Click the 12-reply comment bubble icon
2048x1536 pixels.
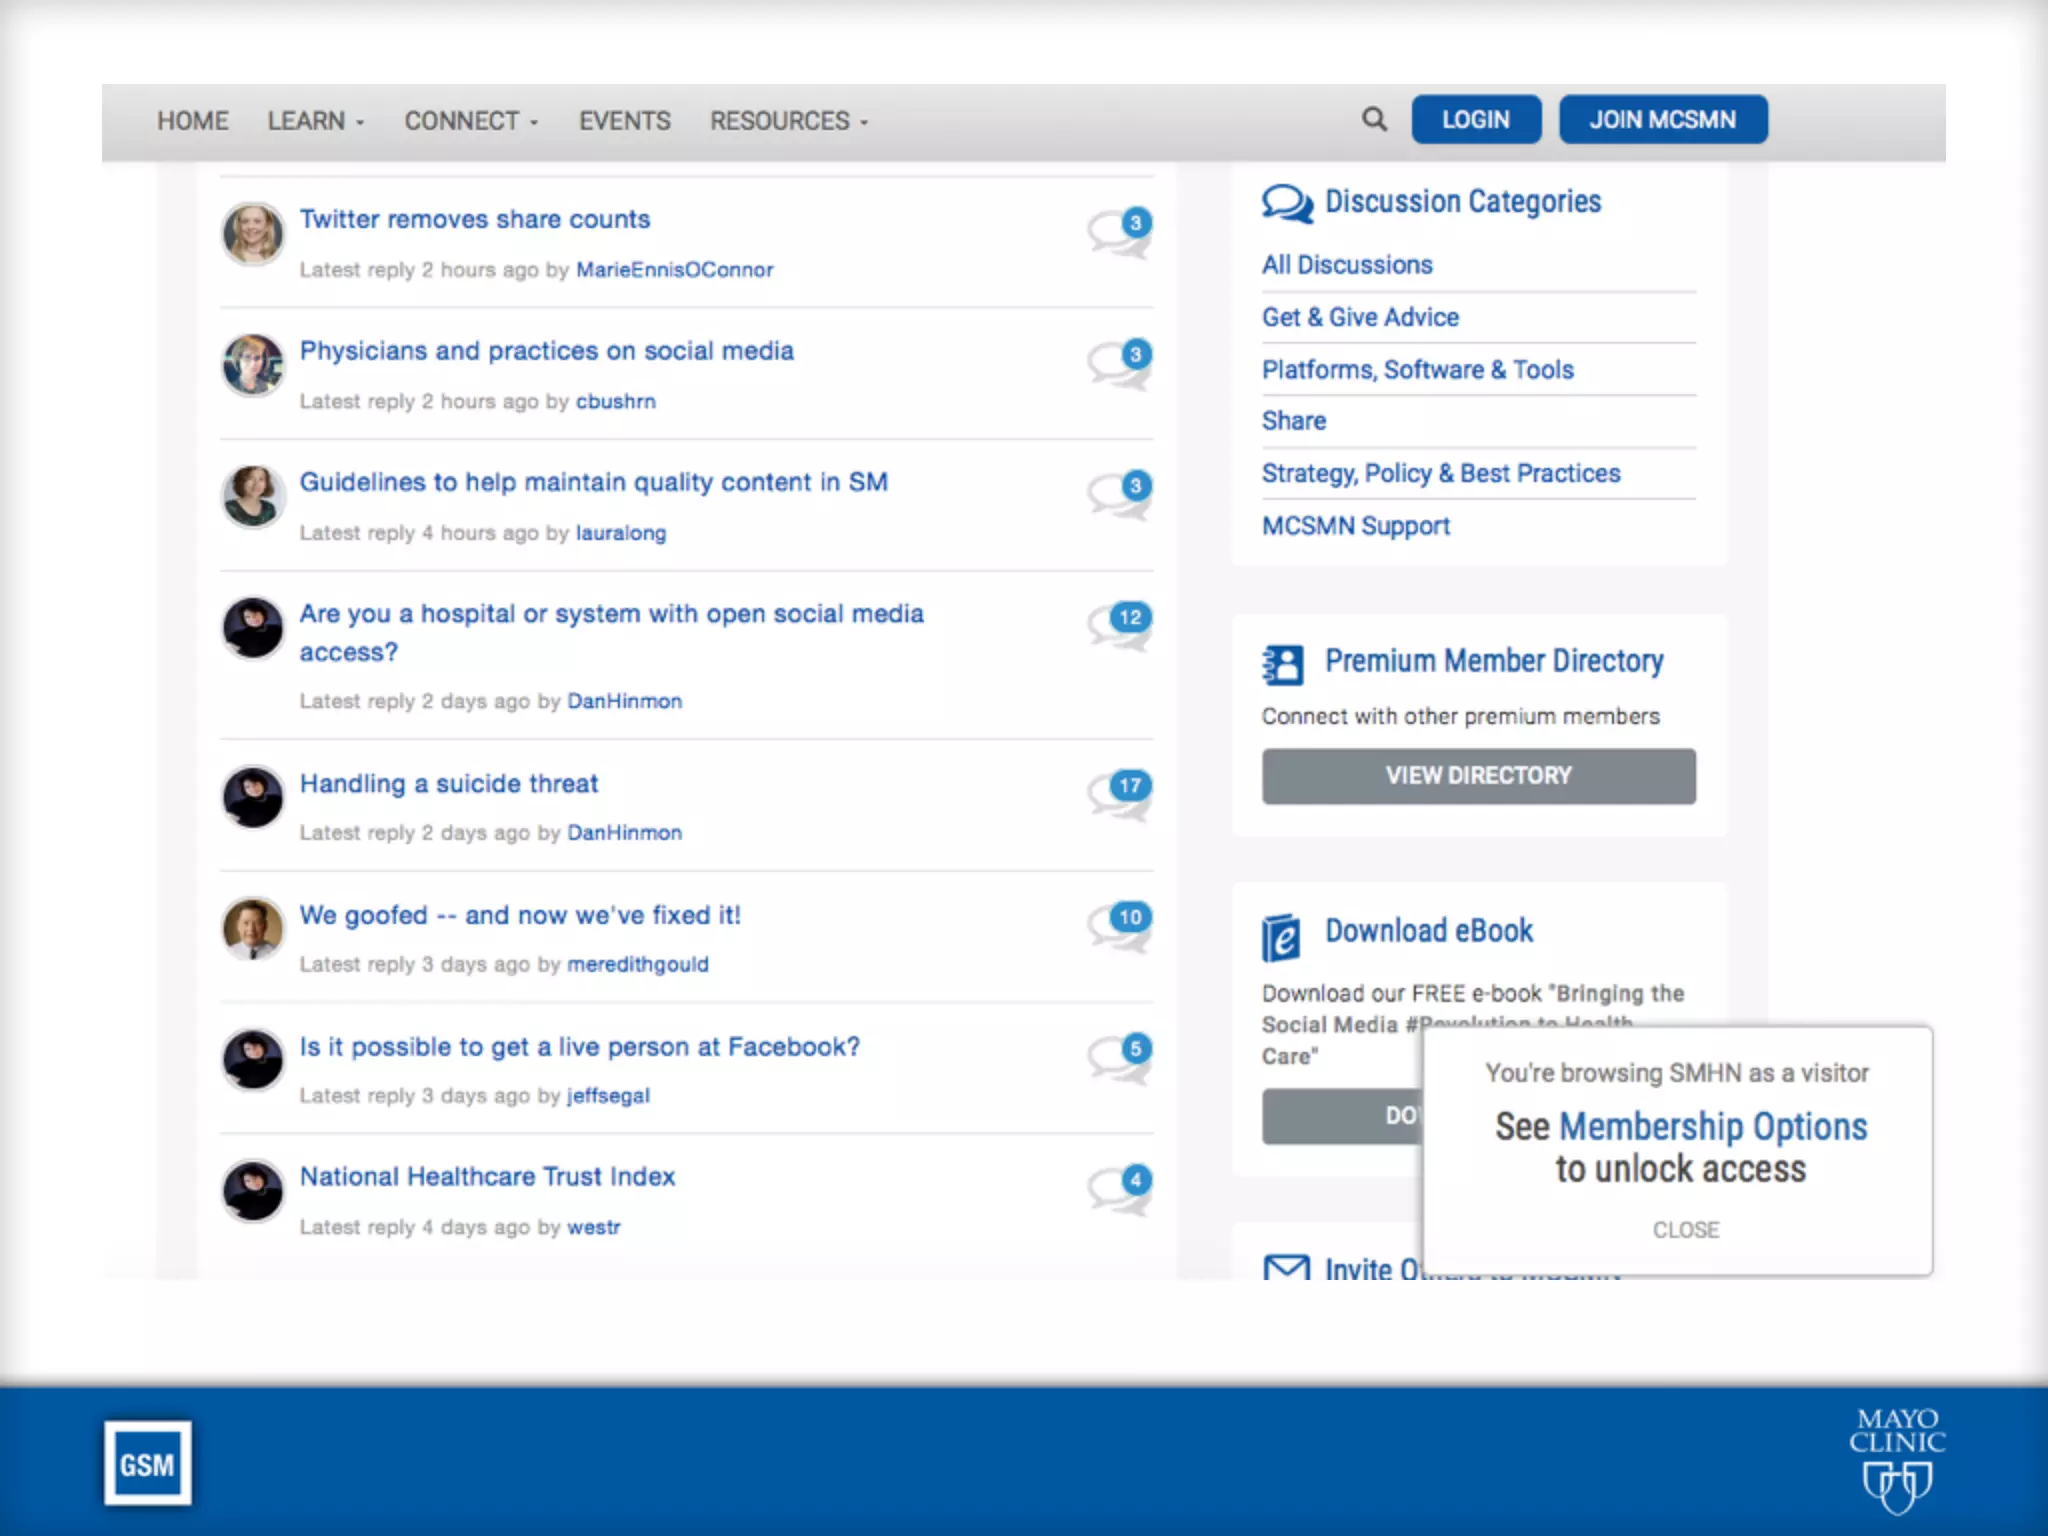[x=1120, y=625]
